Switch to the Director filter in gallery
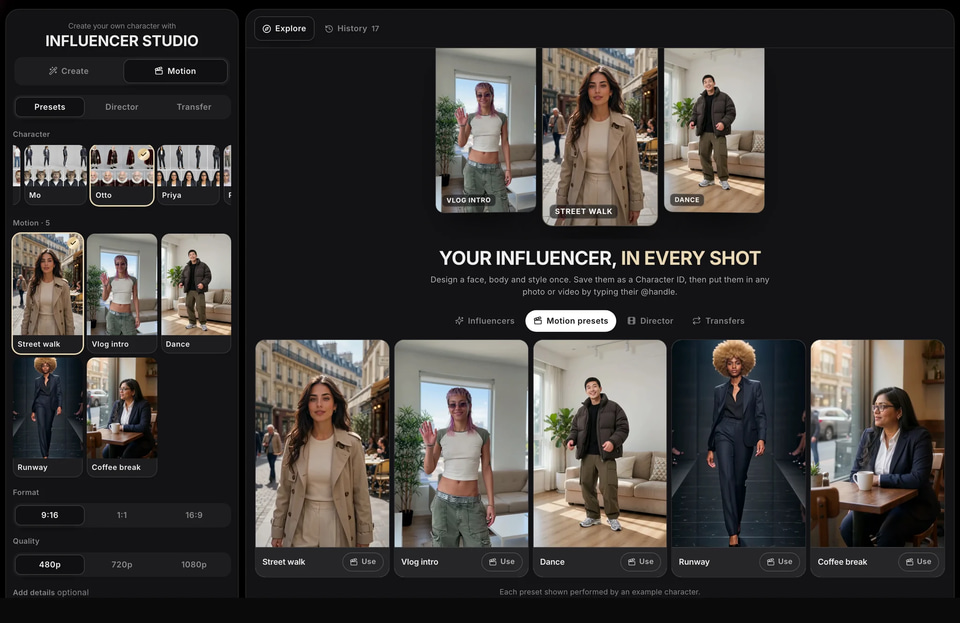The height and width of the screenshot is (623, 960). [x=650, y=321]
